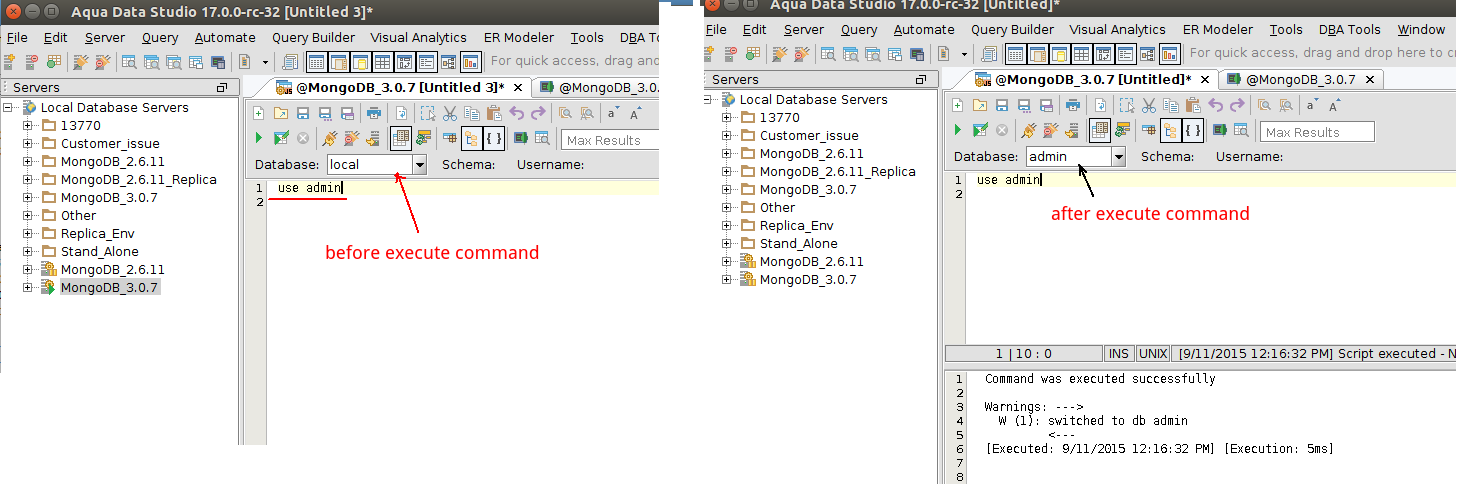Viewport: 1471px width, 495px height.
Task: Click New Script icon in Untitled 3 editor toolbar
Action: click(258, 113)
